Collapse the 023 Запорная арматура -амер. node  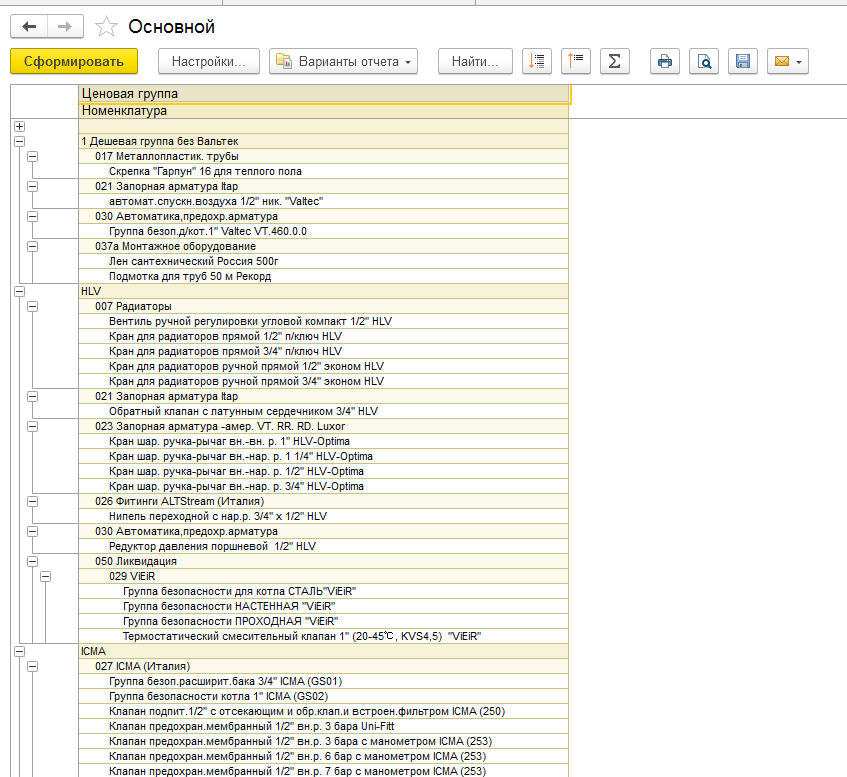pos(32,426)
